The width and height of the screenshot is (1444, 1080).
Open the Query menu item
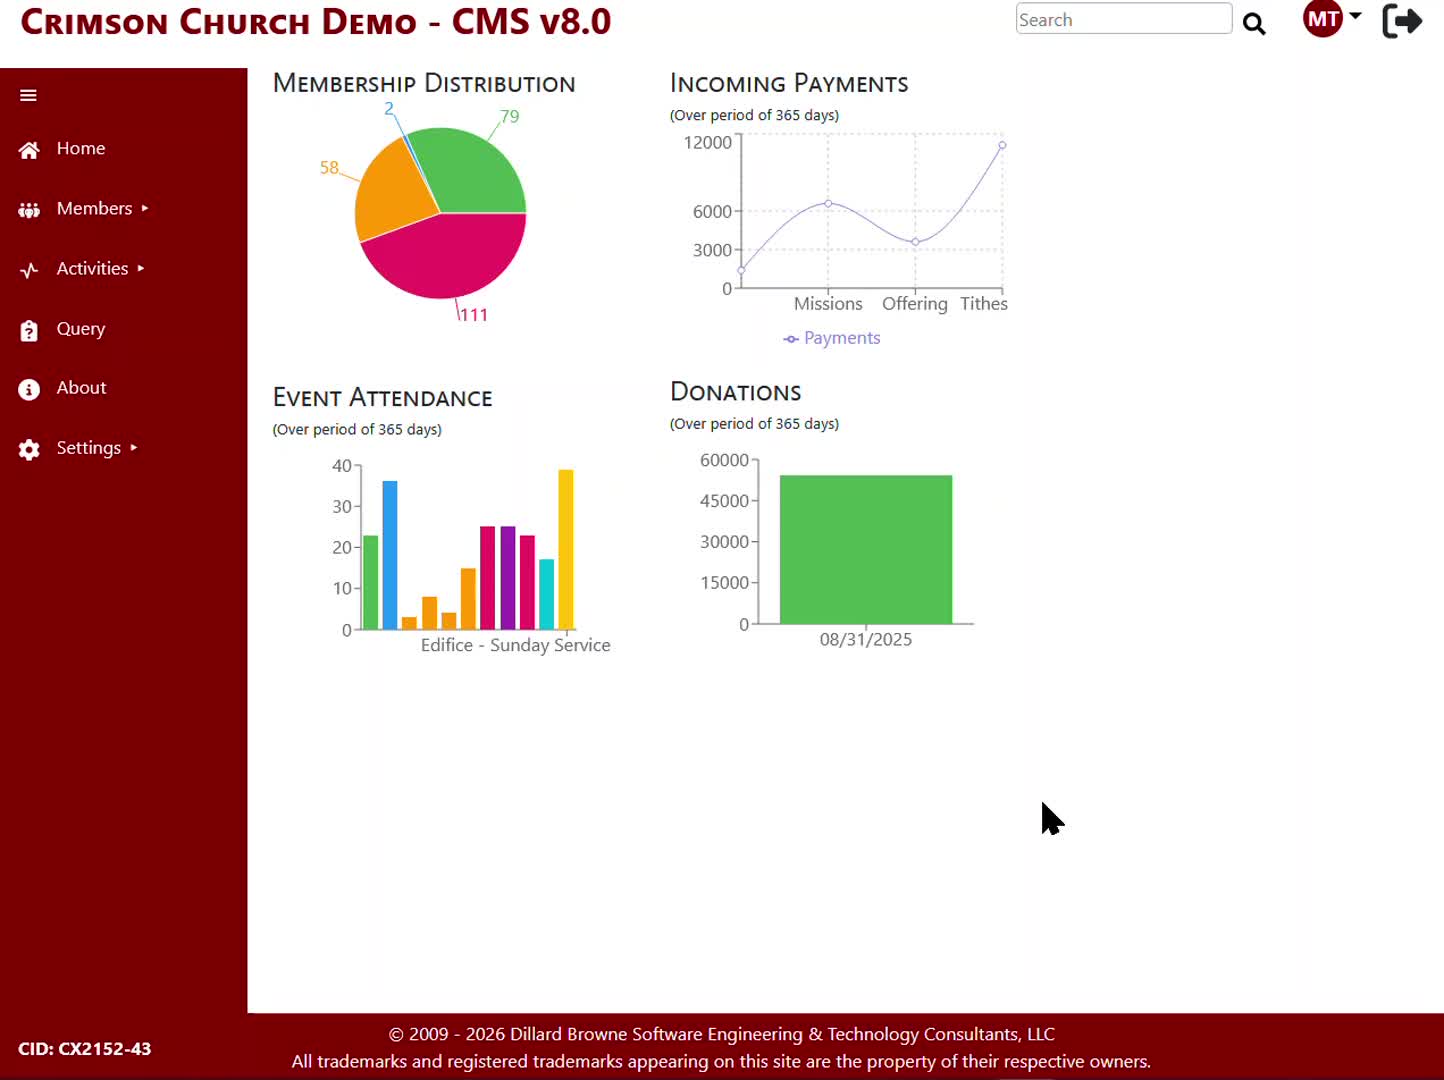pos(81,329)
